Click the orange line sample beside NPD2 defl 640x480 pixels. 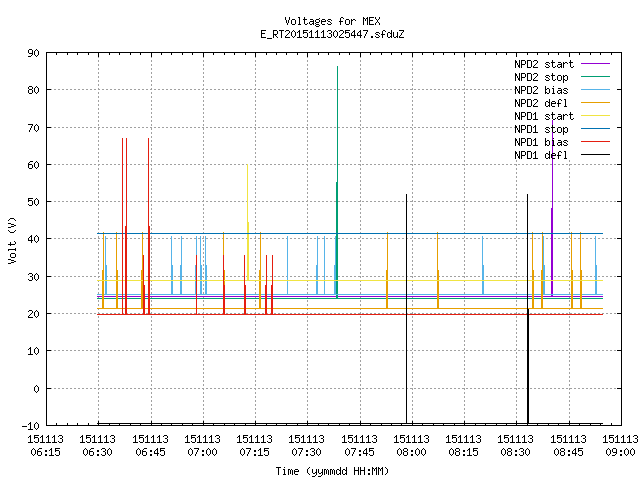595,103
